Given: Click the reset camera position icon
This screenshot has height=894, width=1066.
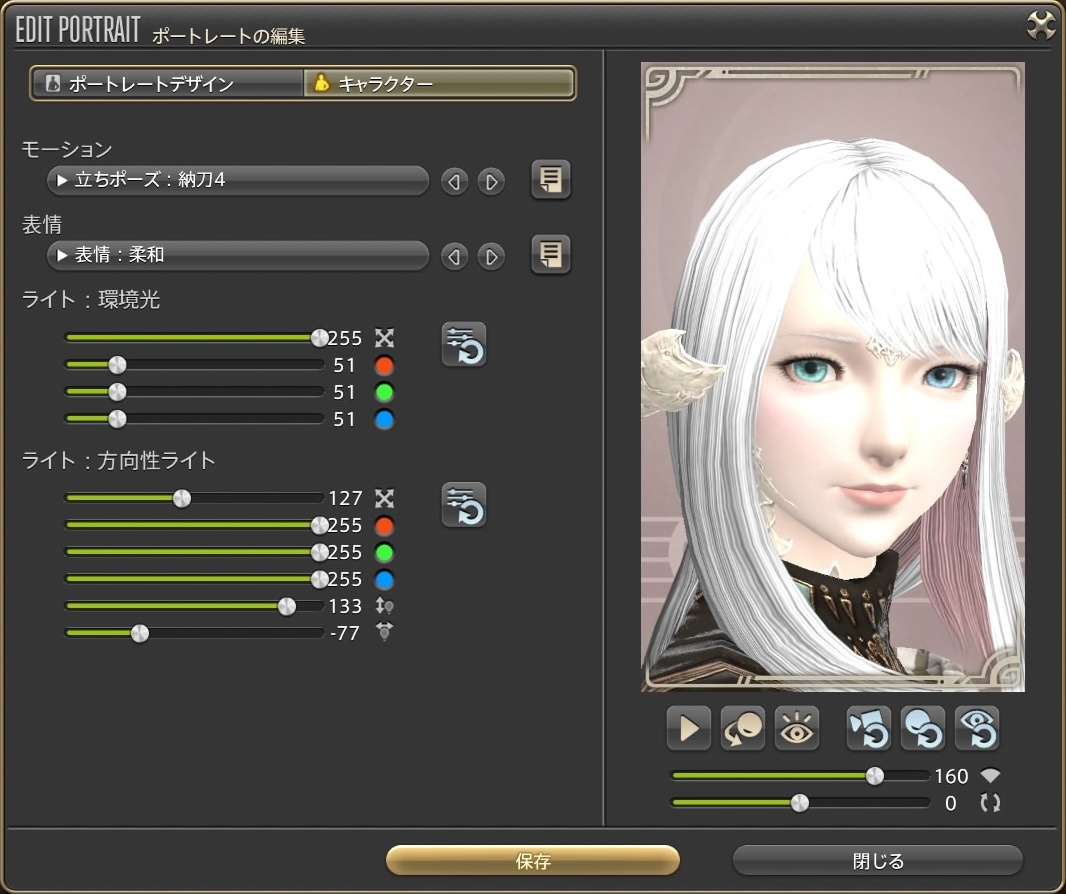Looking at the screenshot, I should tap(868, 728).
